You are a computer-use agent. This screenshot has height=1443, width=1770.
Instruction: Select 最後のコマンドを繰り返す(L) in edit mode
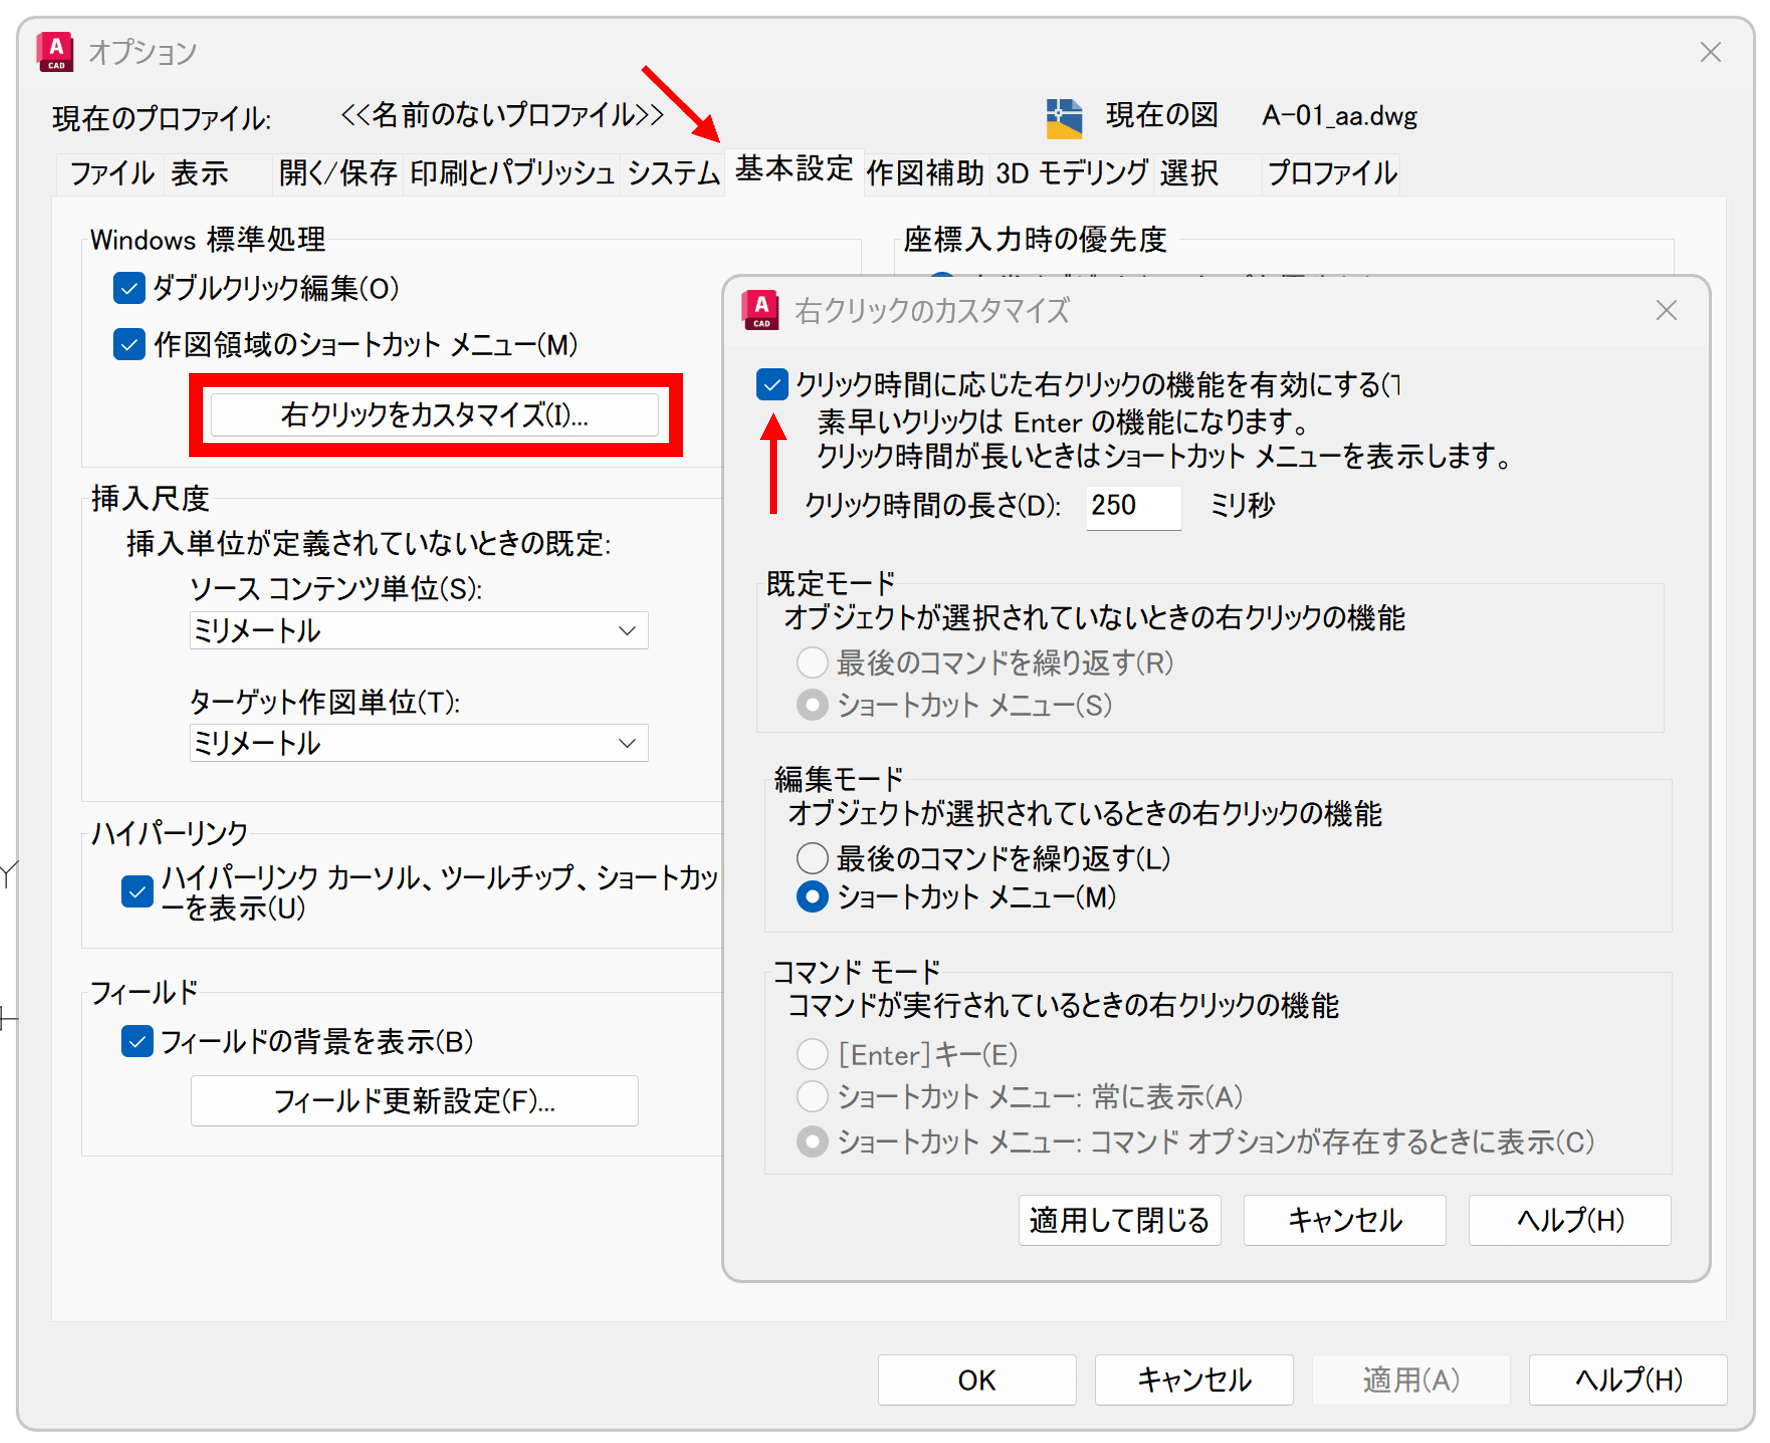click(812, 858)
